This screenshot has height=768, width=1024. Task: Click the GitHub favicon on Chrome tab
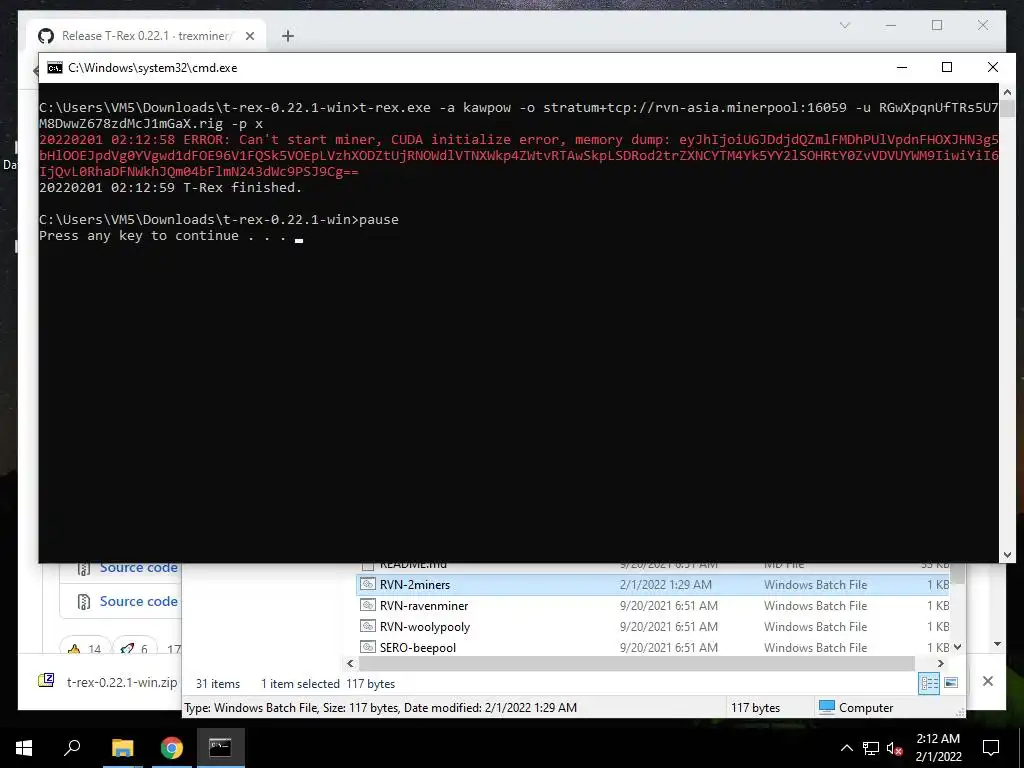point(46,36)
